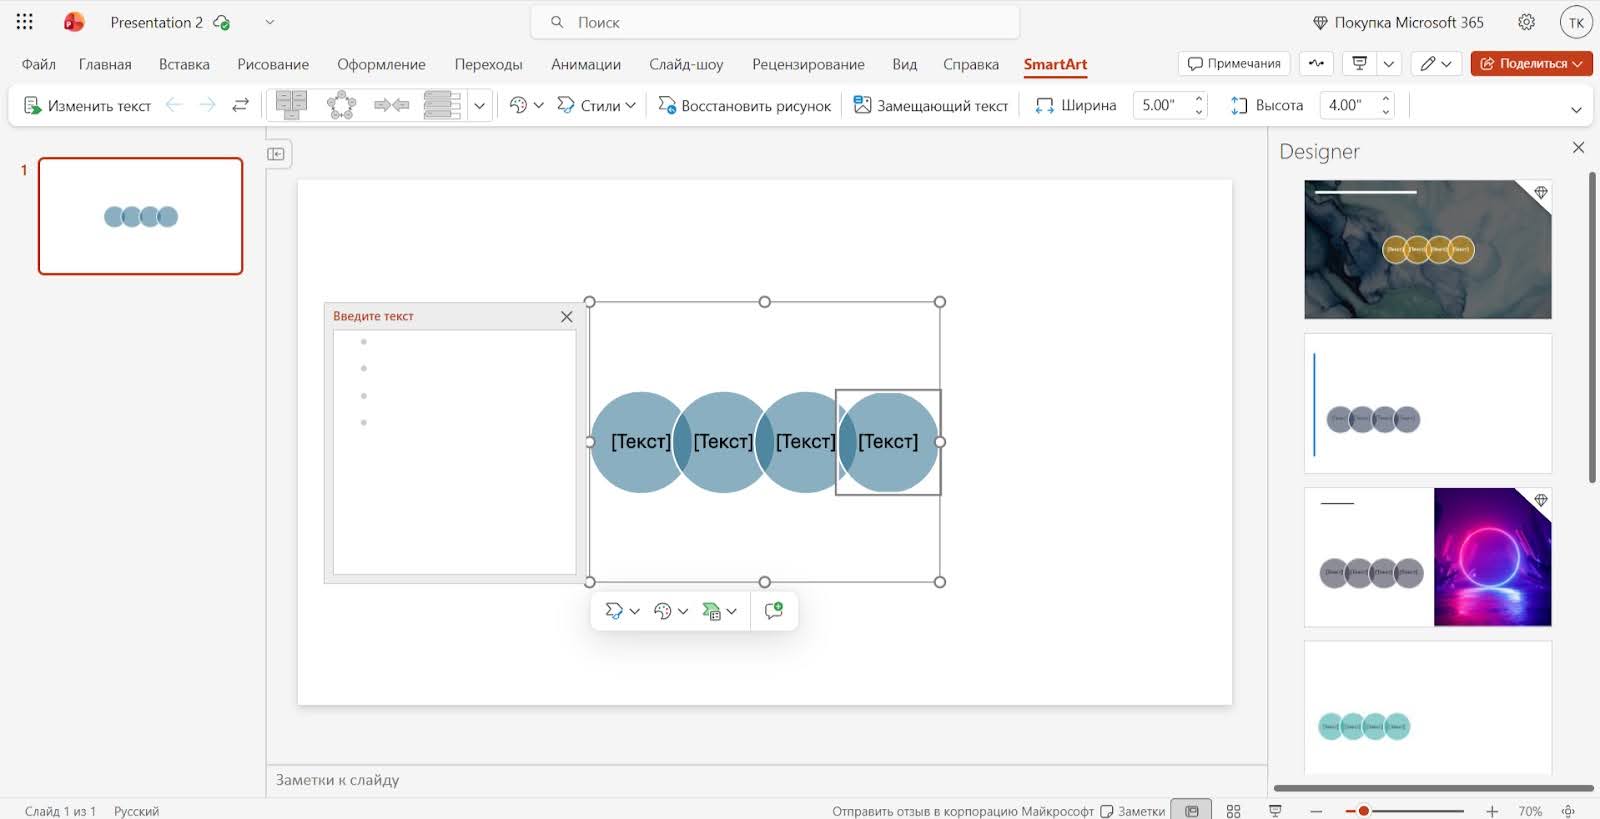Toggle the Заметки notes pane
This screenshot has height=819, width=1600.
[1132, 811]
